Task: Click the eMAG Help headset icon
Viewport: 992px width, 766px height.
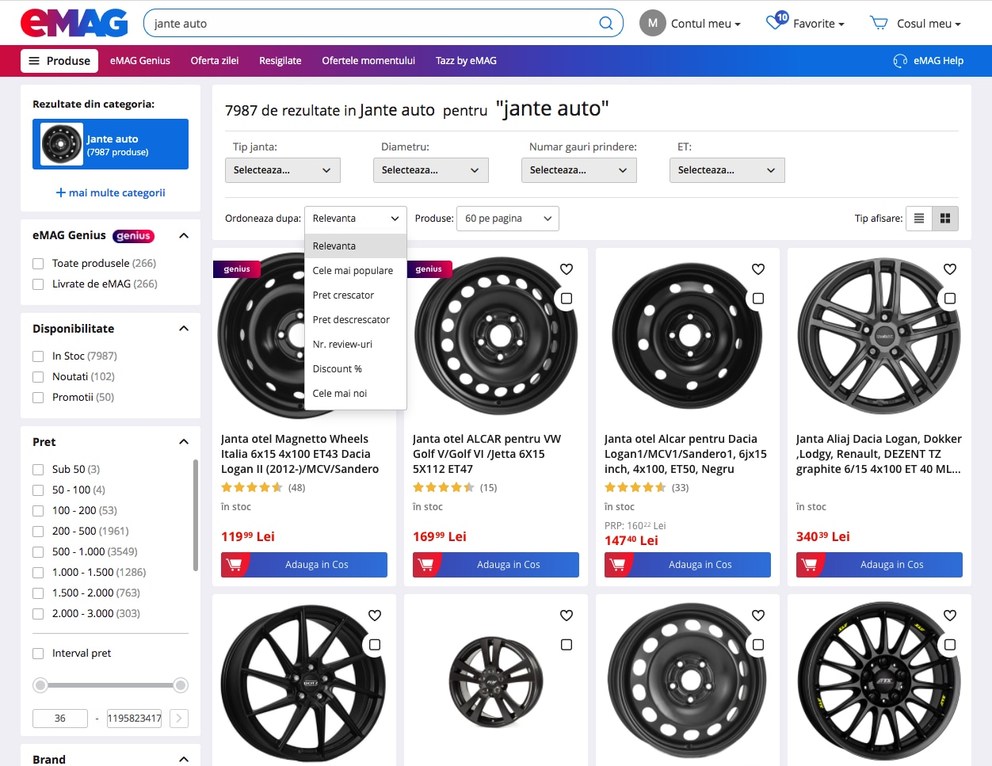Action: (x=900, y=61)
